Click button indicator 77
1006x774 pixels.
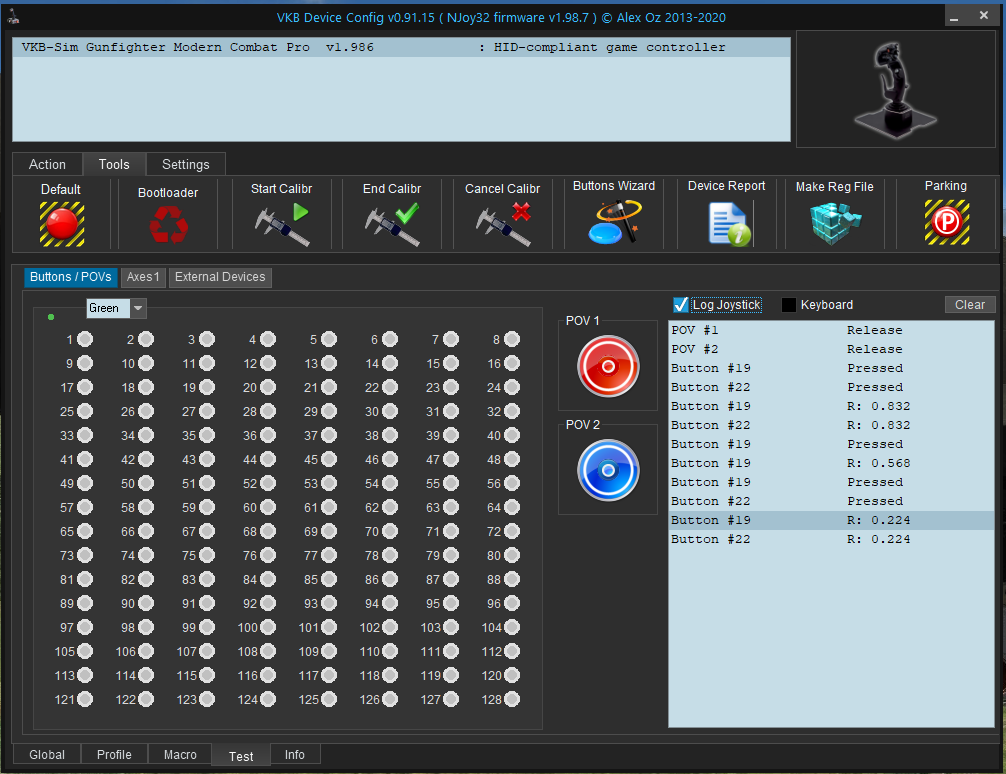(329, 555)
